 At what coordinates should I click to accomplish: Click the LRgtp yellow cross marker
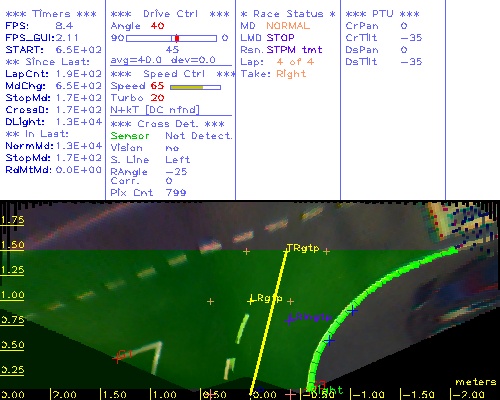coord(251,301)
